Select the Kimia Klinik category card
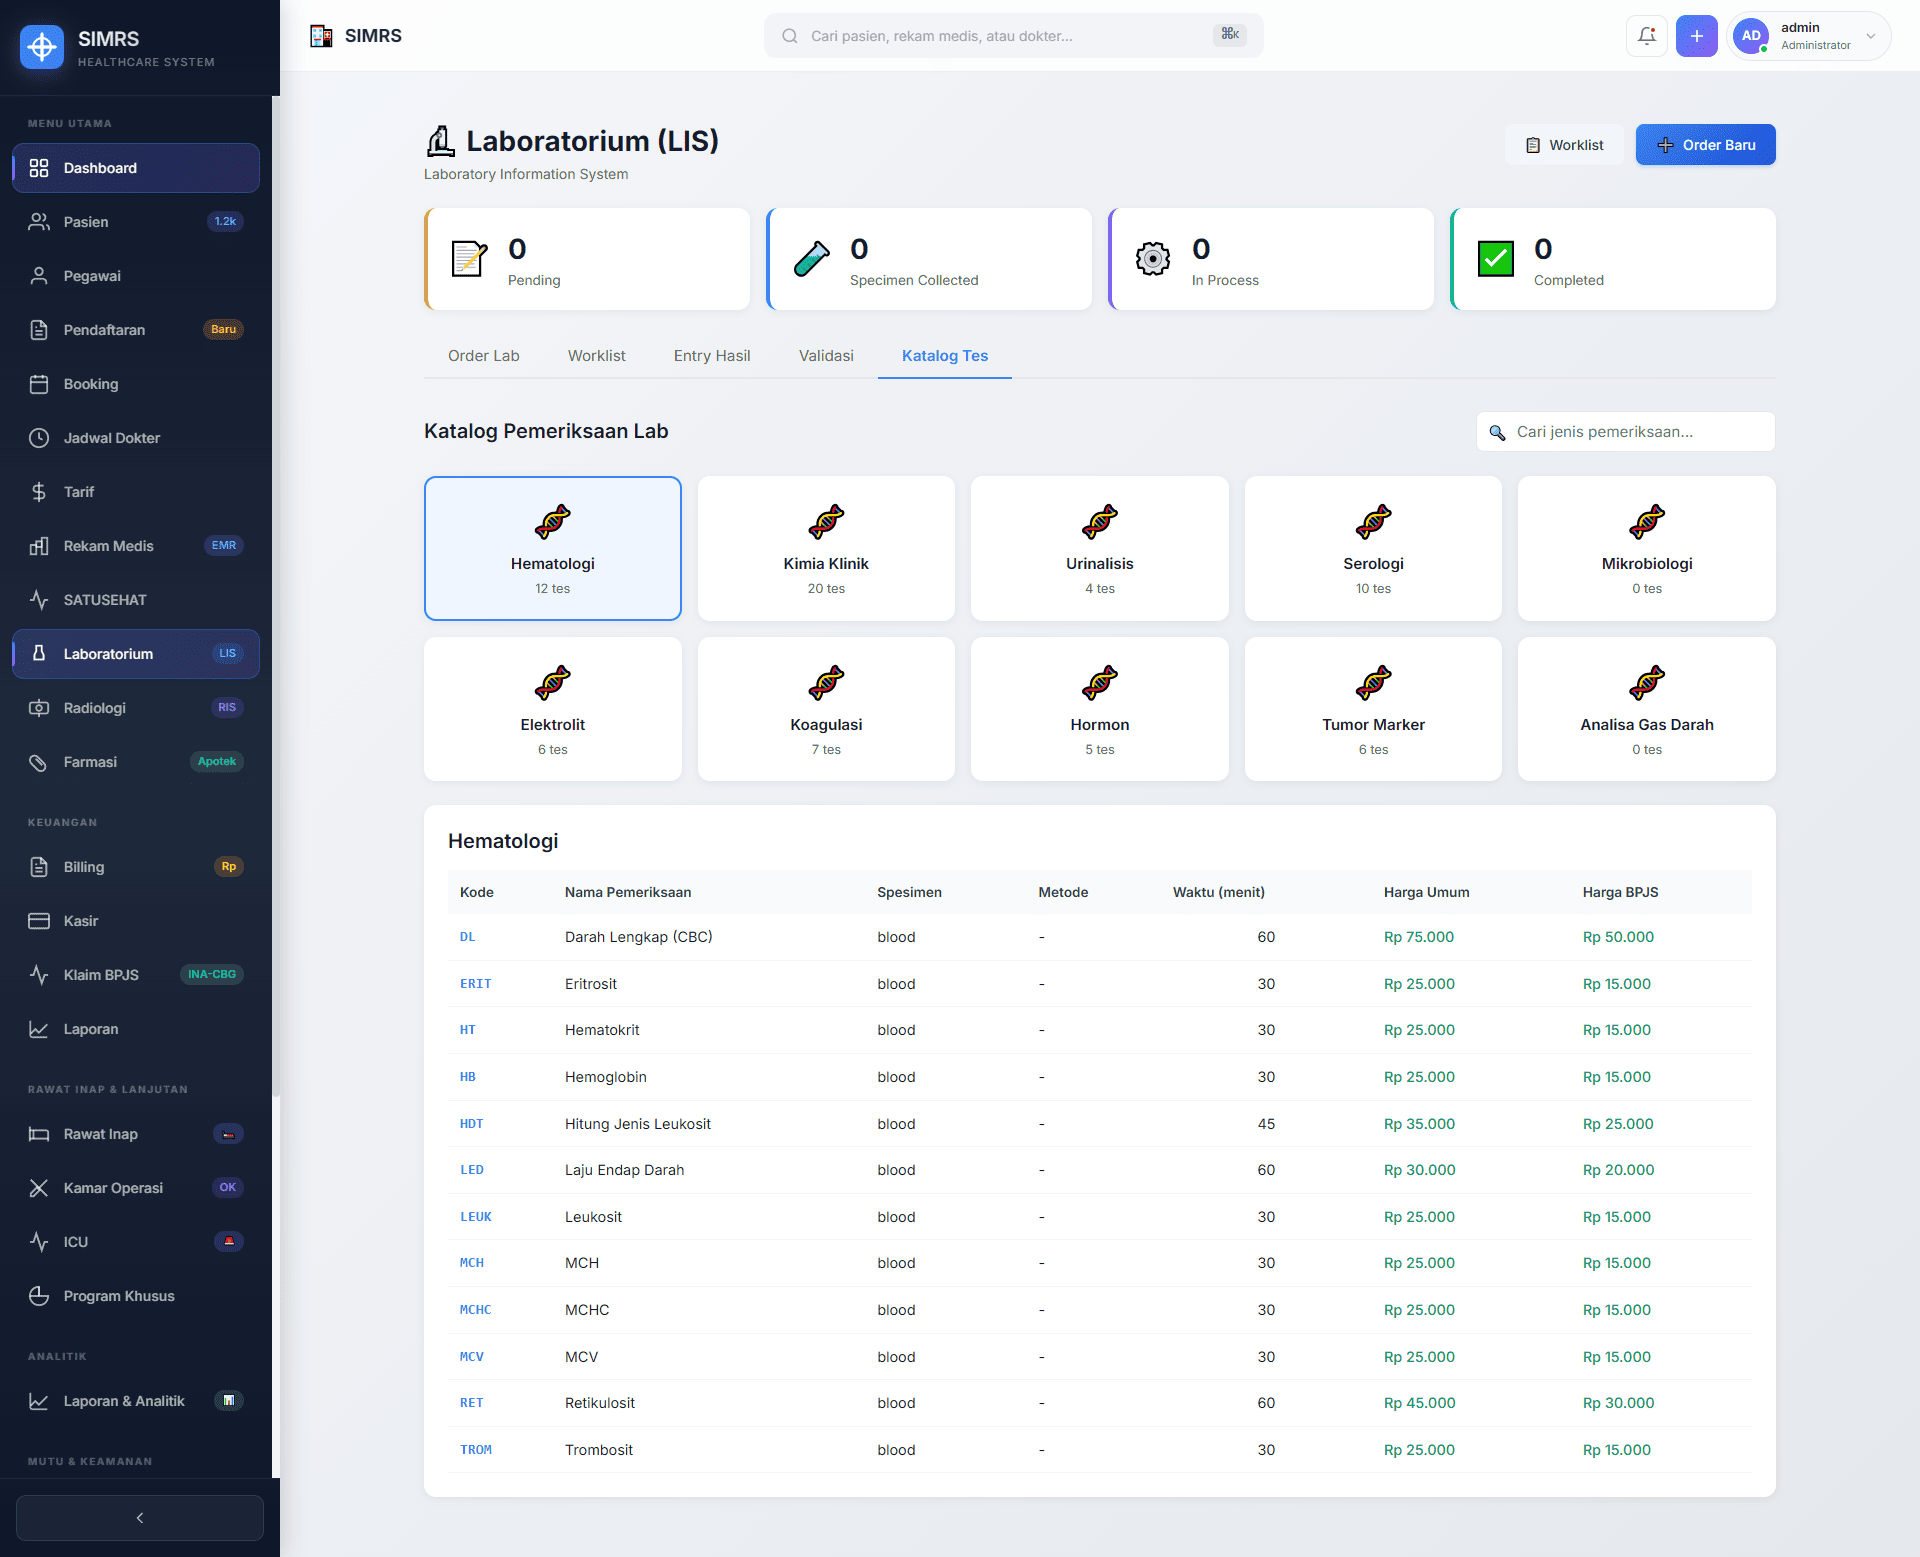Screen dimensions: 1920x1557 coord(826,548)
